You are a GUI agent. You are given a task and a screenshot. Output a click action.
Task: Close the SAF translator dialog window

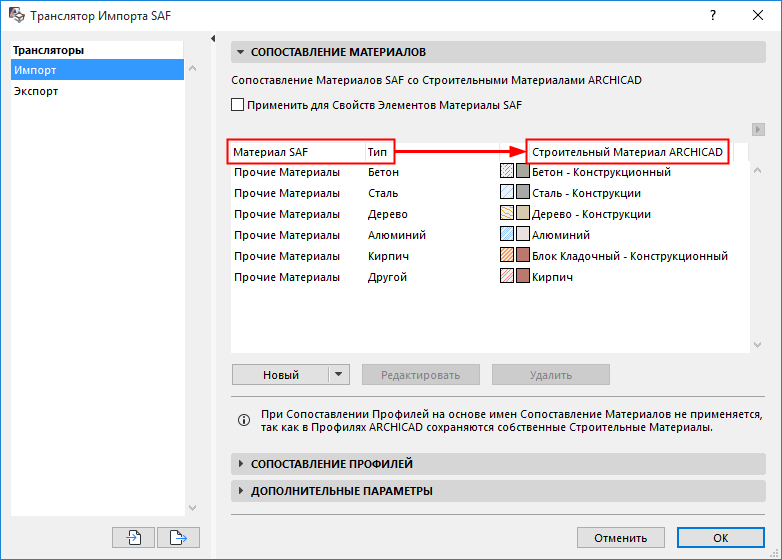[758, 15]
